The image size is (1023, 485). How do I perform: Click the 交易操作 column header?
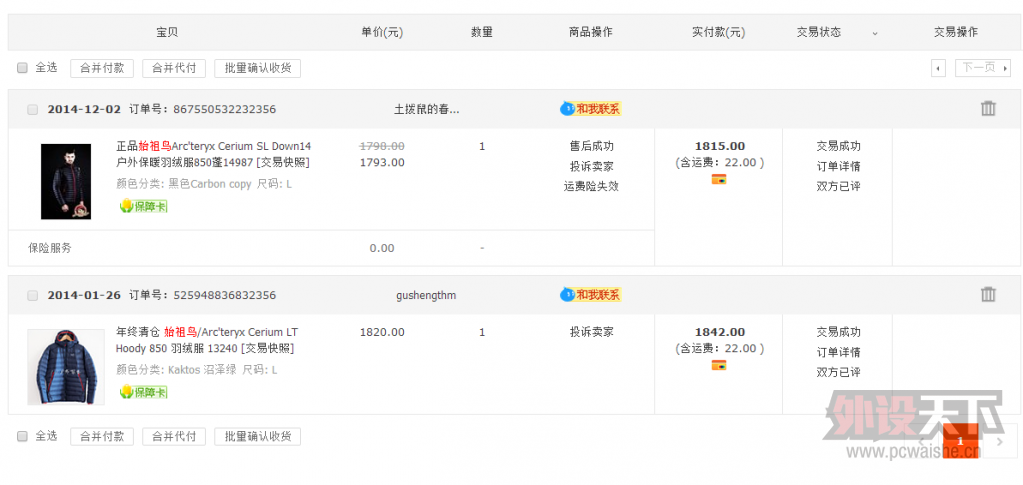click(x=956, y=32)
